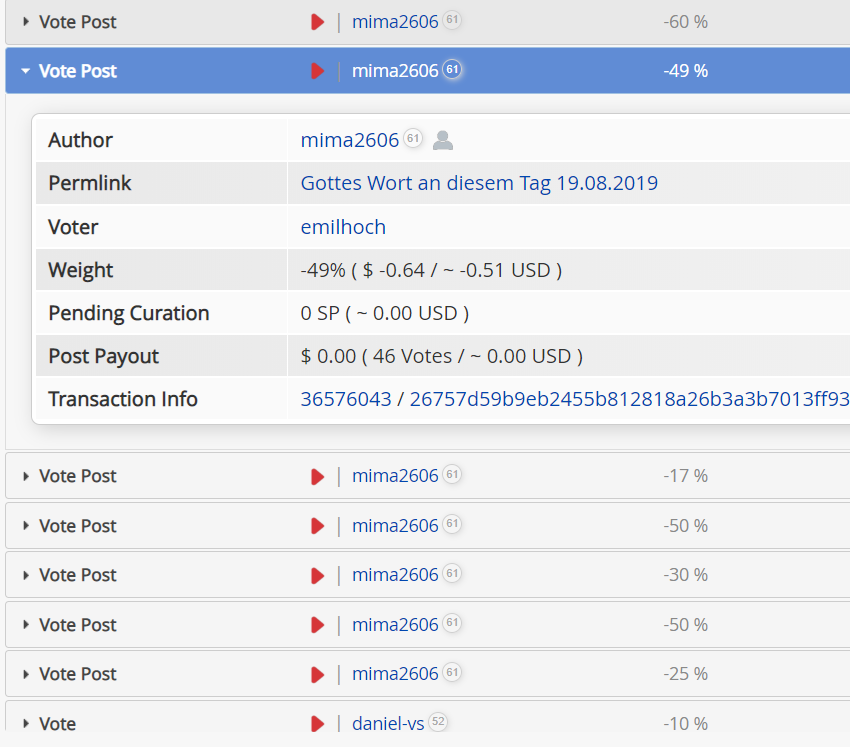Viewport: 850px width, 747px height.
Task: Expand the Vote Post row with -25 %
Action: pyautogui.click(x=25, y=674)
